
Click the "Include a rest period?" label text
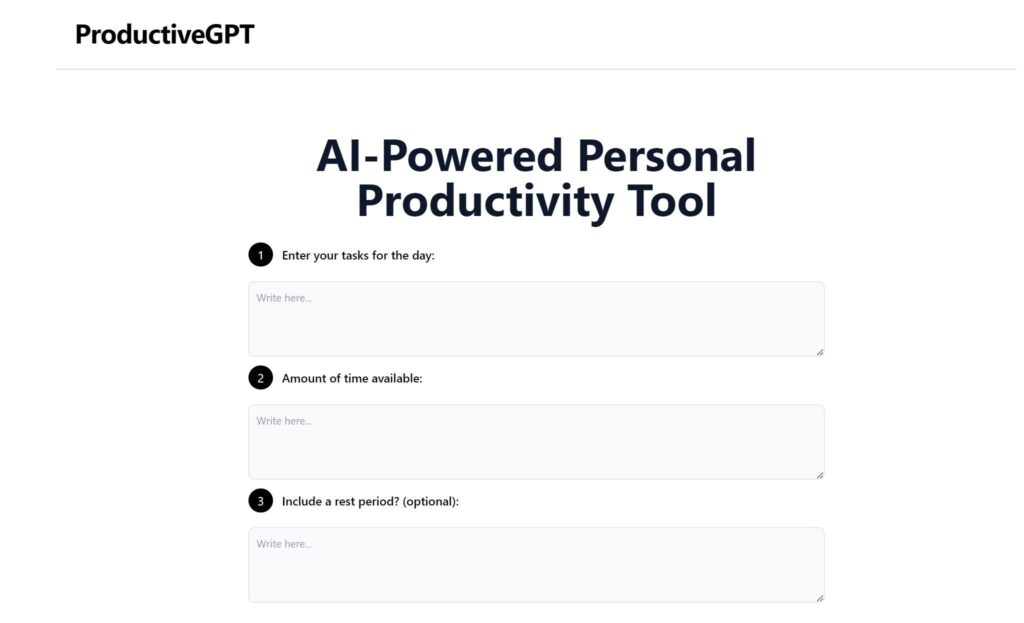click(340, 501)
